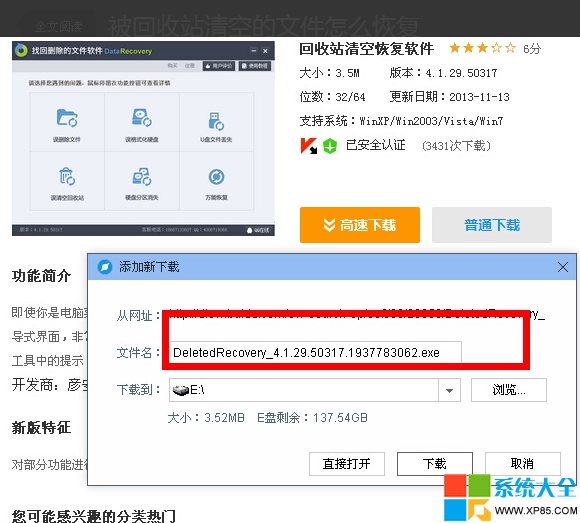Screen dimensions: 580x523
Task: Click the blue icon in 添加新下载 title bar
Action: click(x=105, y=267)
